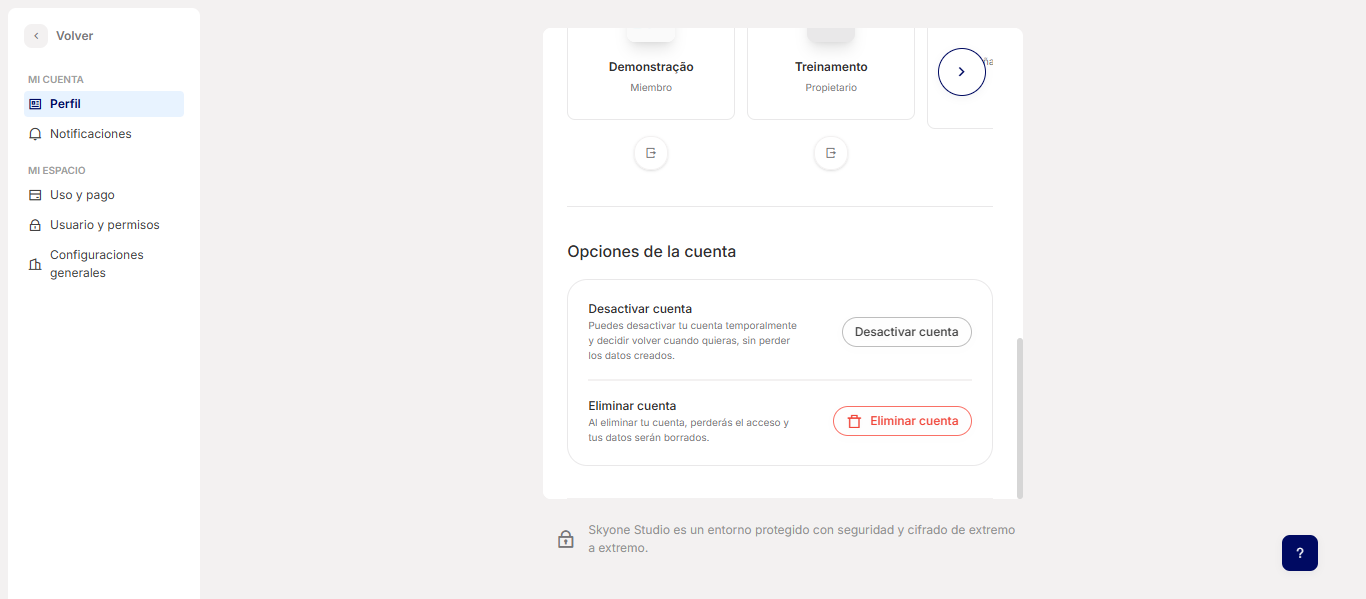This screenshot has width=1366, height=599.
Task: Show next workspaces with the right arrow
Action: pyautogui.click(x=962, y=72)
